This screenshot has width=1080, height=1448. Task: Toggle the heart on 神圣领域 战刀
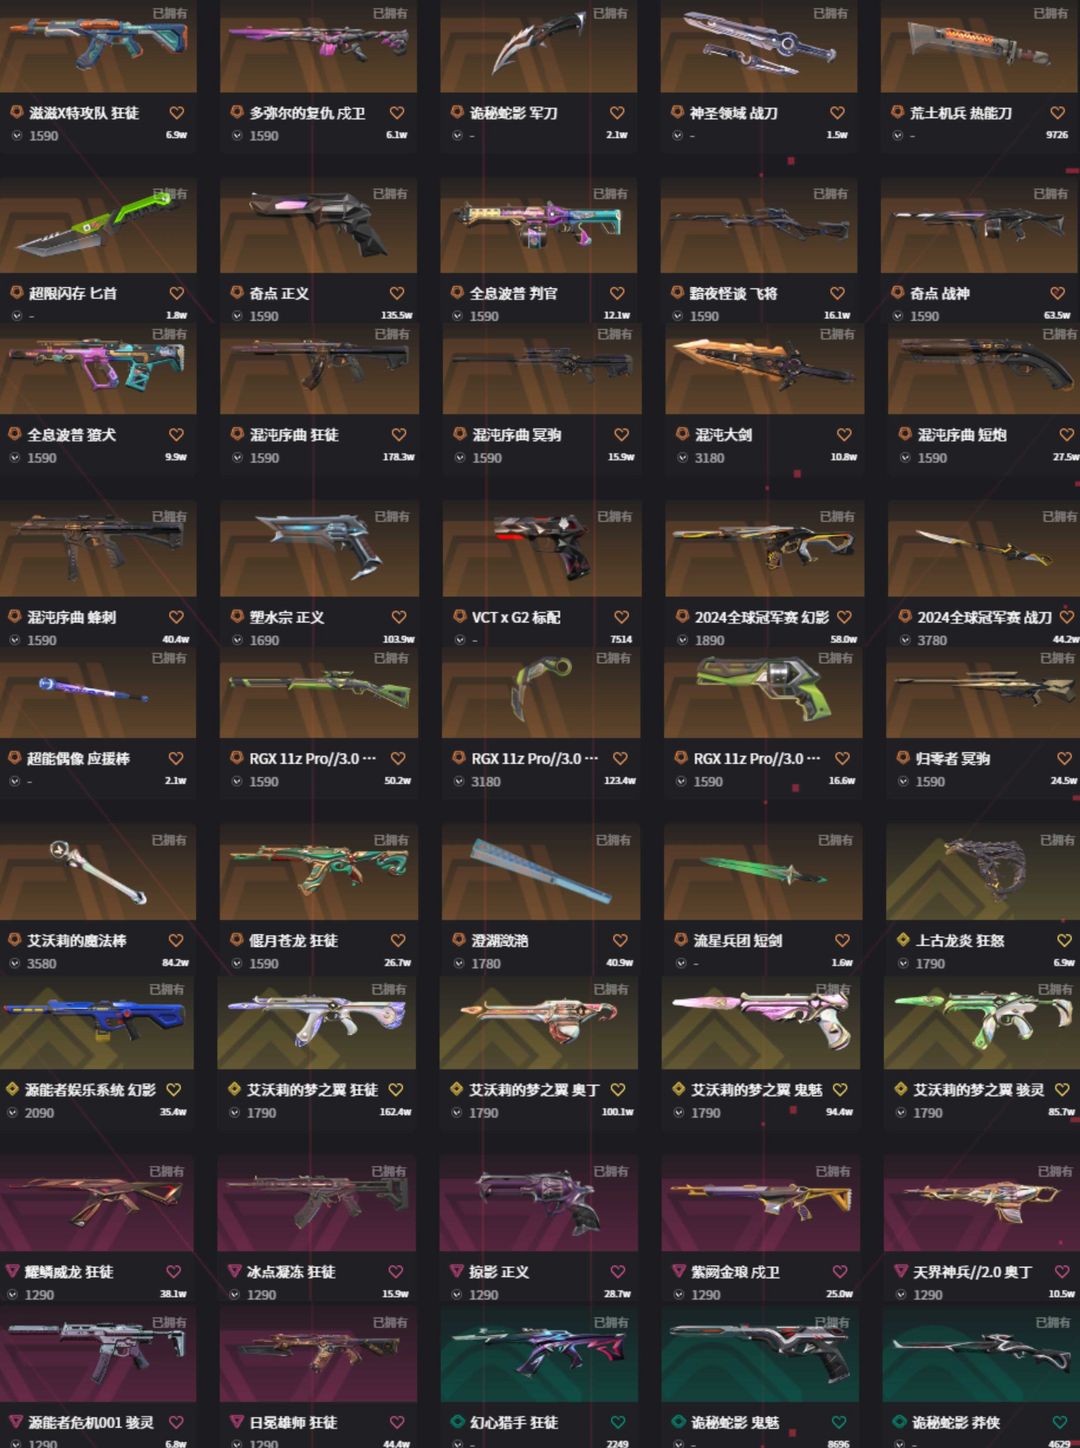coord(837,113)
